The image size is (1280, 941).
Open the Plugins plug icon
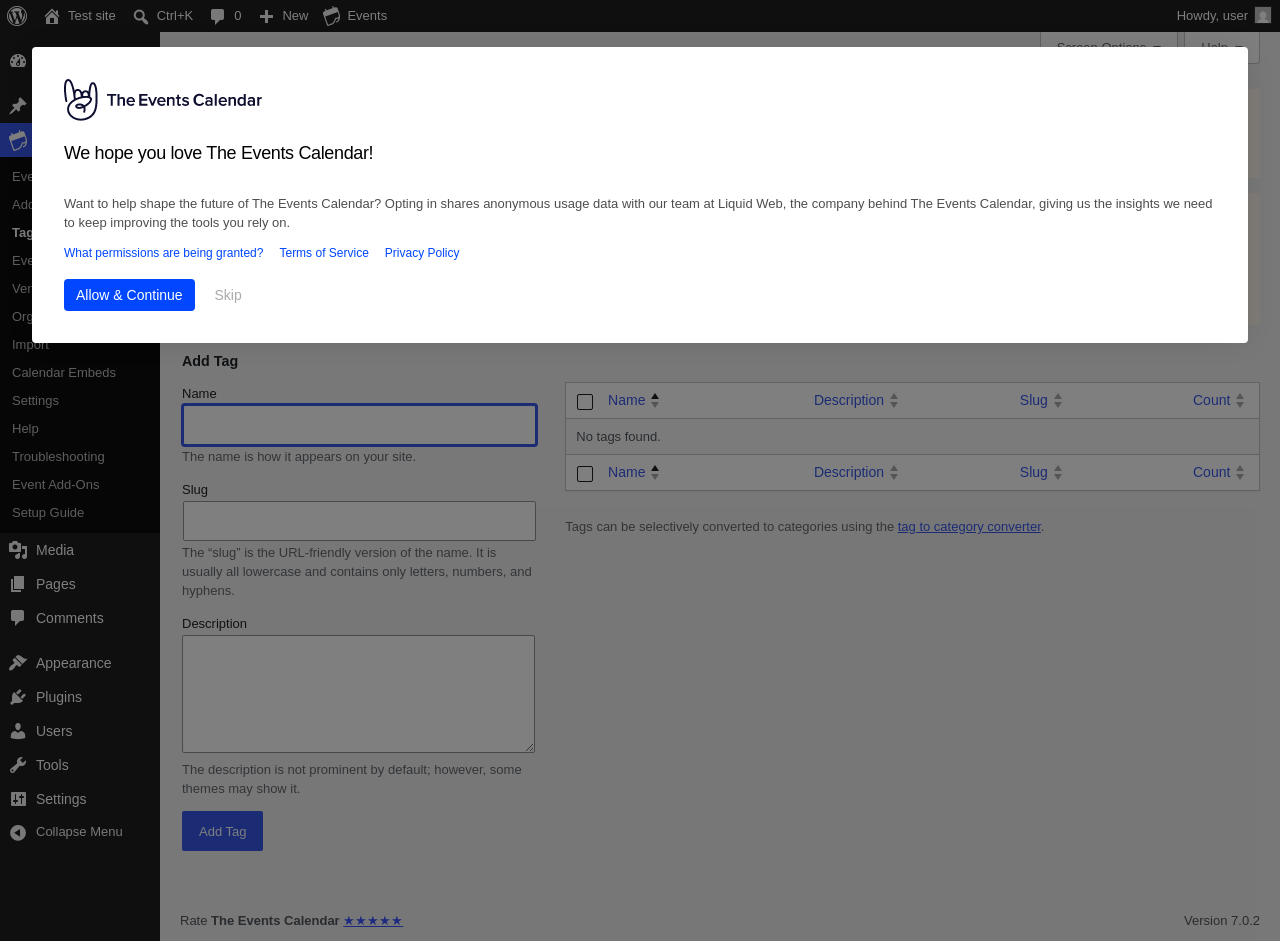coord(18,697)
